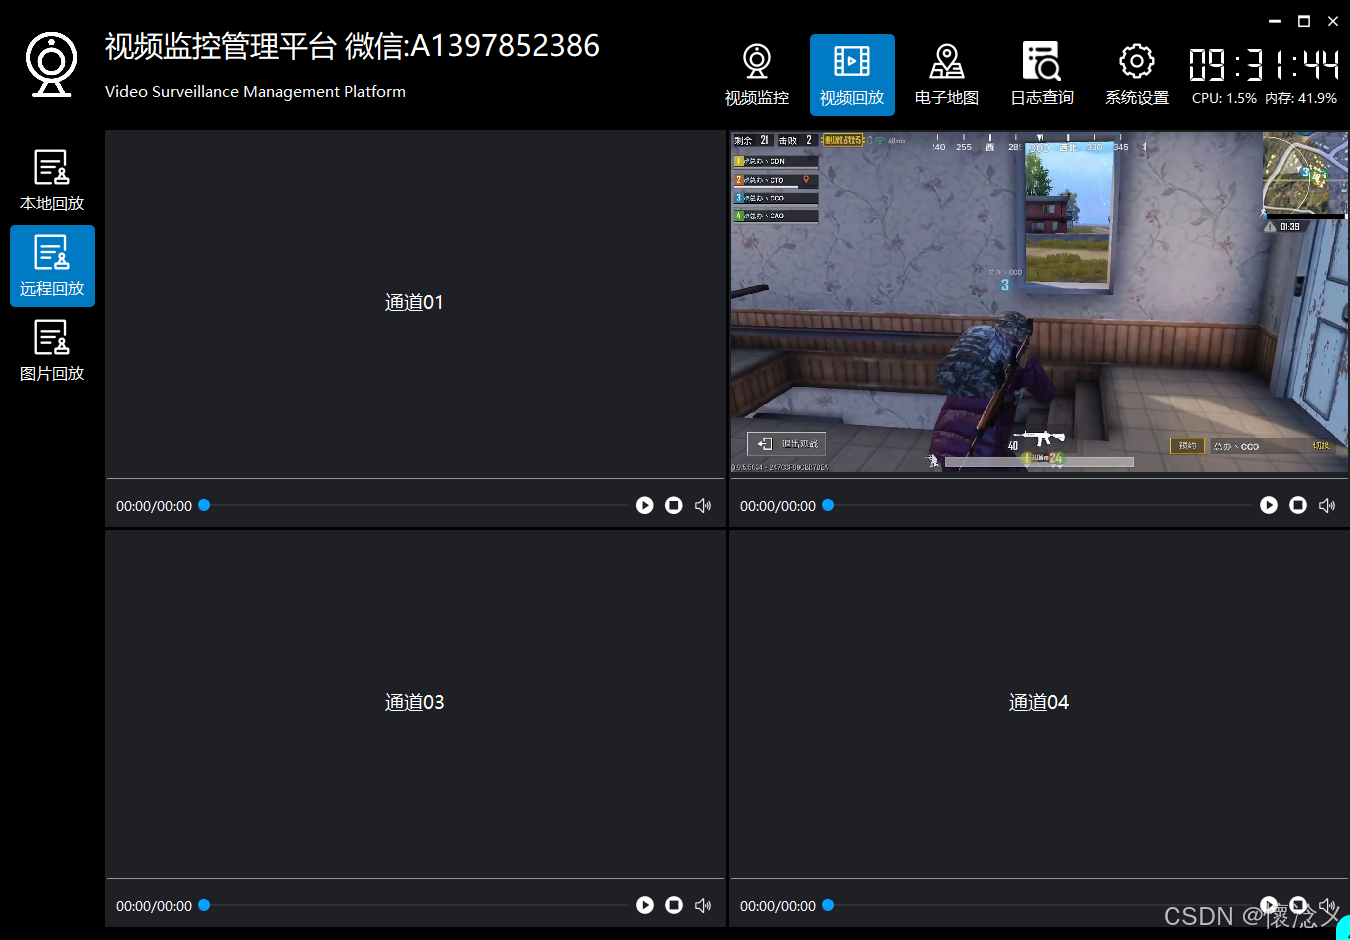Select the channel 02 game video pane
Image resolution: width=1350 pixels, height=940 pixels.
[1039, 302]
